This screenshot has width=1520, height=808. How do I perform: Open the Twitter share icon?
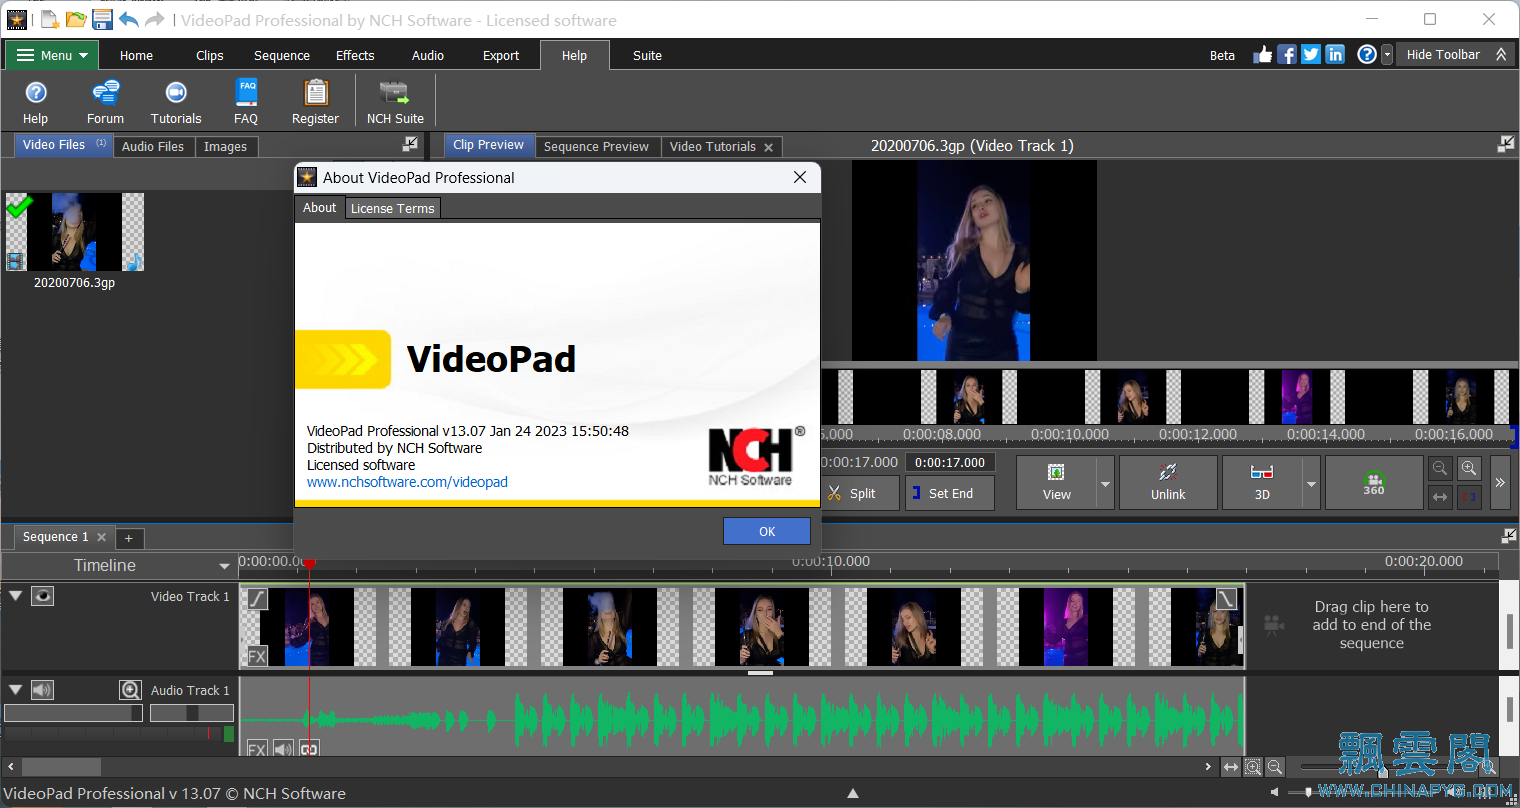pyautogui.click(x=1311, y=54)
